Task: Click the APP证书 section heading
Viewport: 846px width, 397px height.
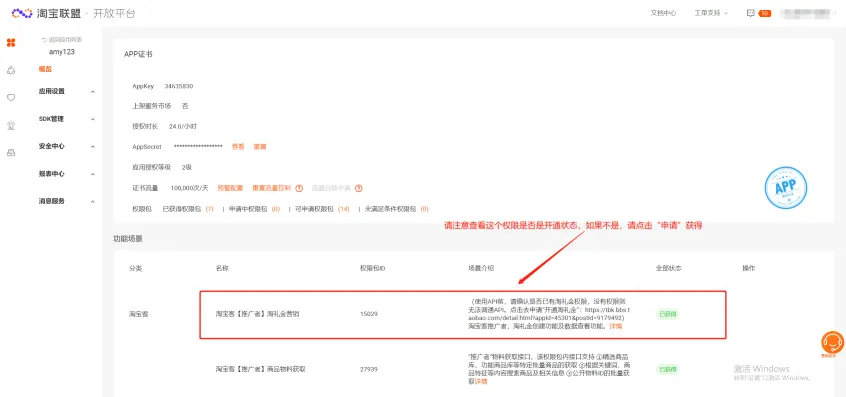Action: 138,54
